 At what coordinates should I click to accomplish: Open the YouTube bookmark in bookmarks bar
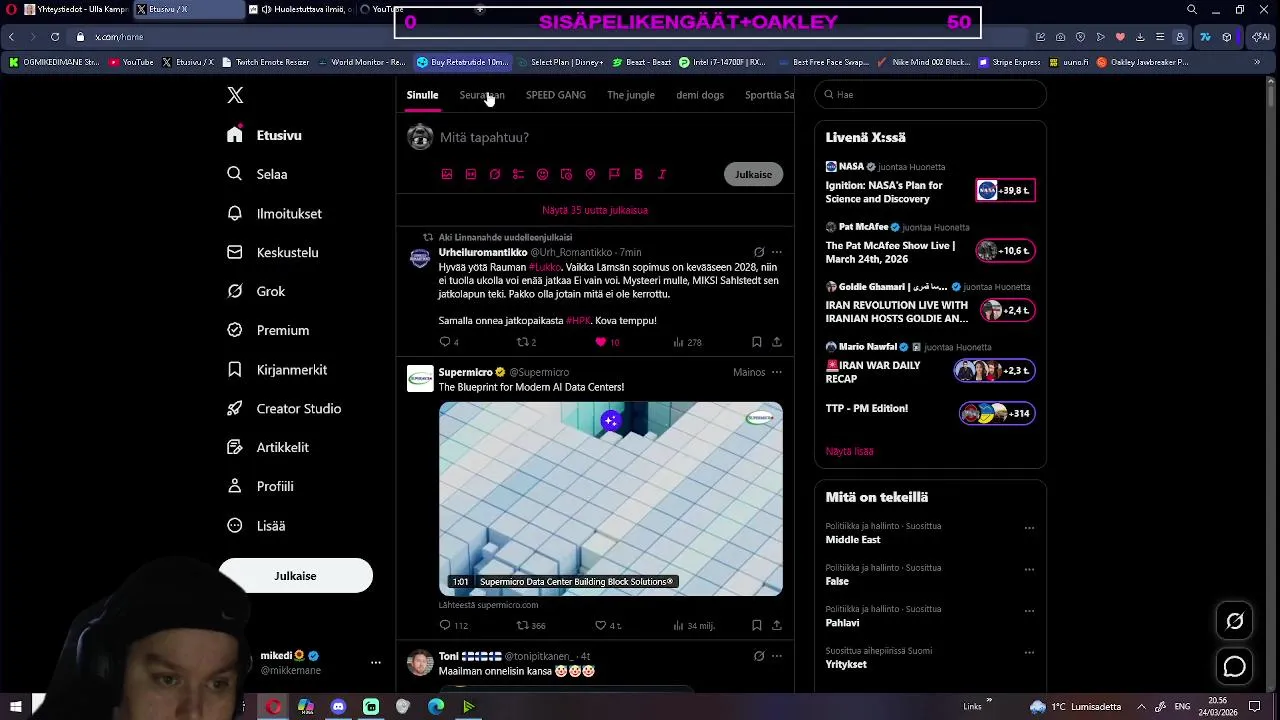[131, 62]
